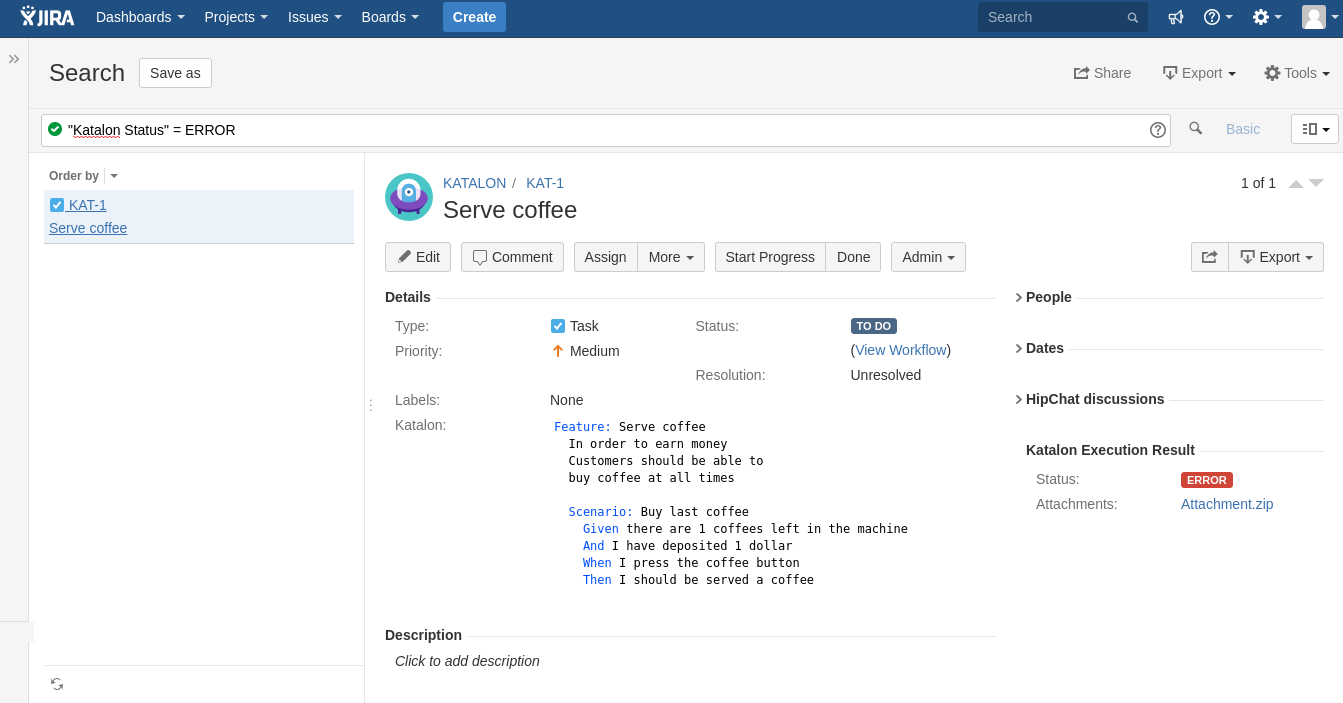1343x703 pixels.
Task: Open the help question mark menu
Action: (1218, 17)
